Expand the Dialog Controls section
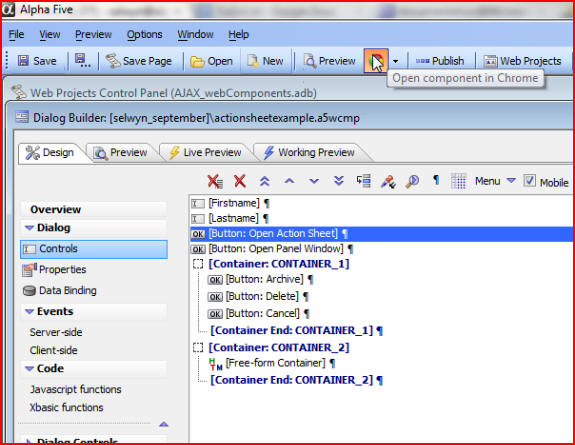This screenshot has height=445, width=575. pyautogui.click(x=29, y=440)
